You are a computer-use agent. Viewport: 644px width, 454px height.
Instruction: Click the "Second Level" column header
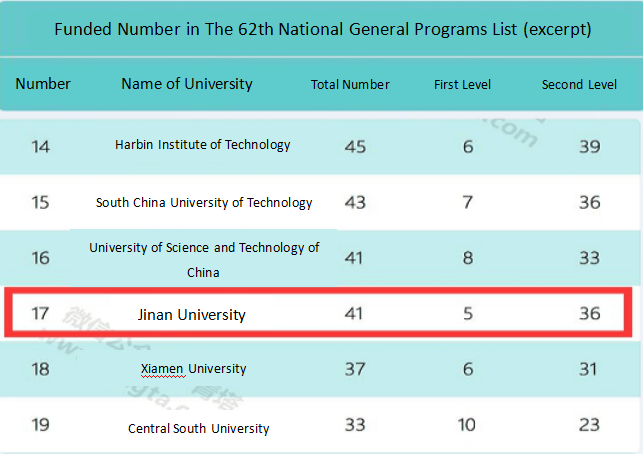coord(579,85)
